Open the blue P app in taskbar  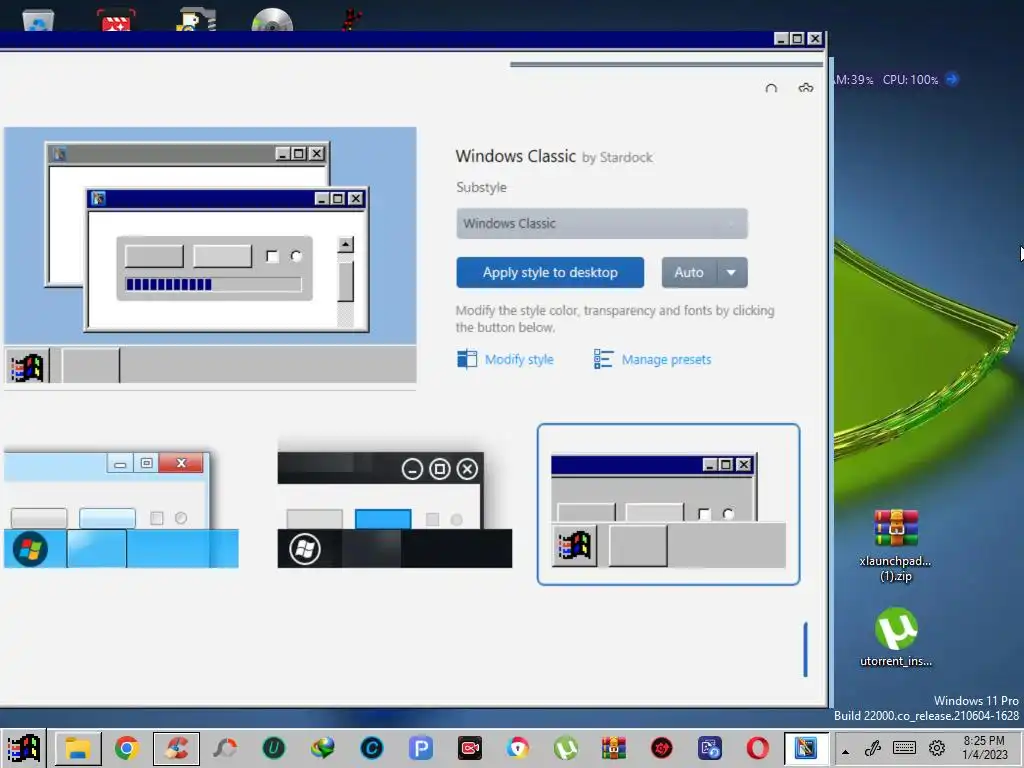421,748
